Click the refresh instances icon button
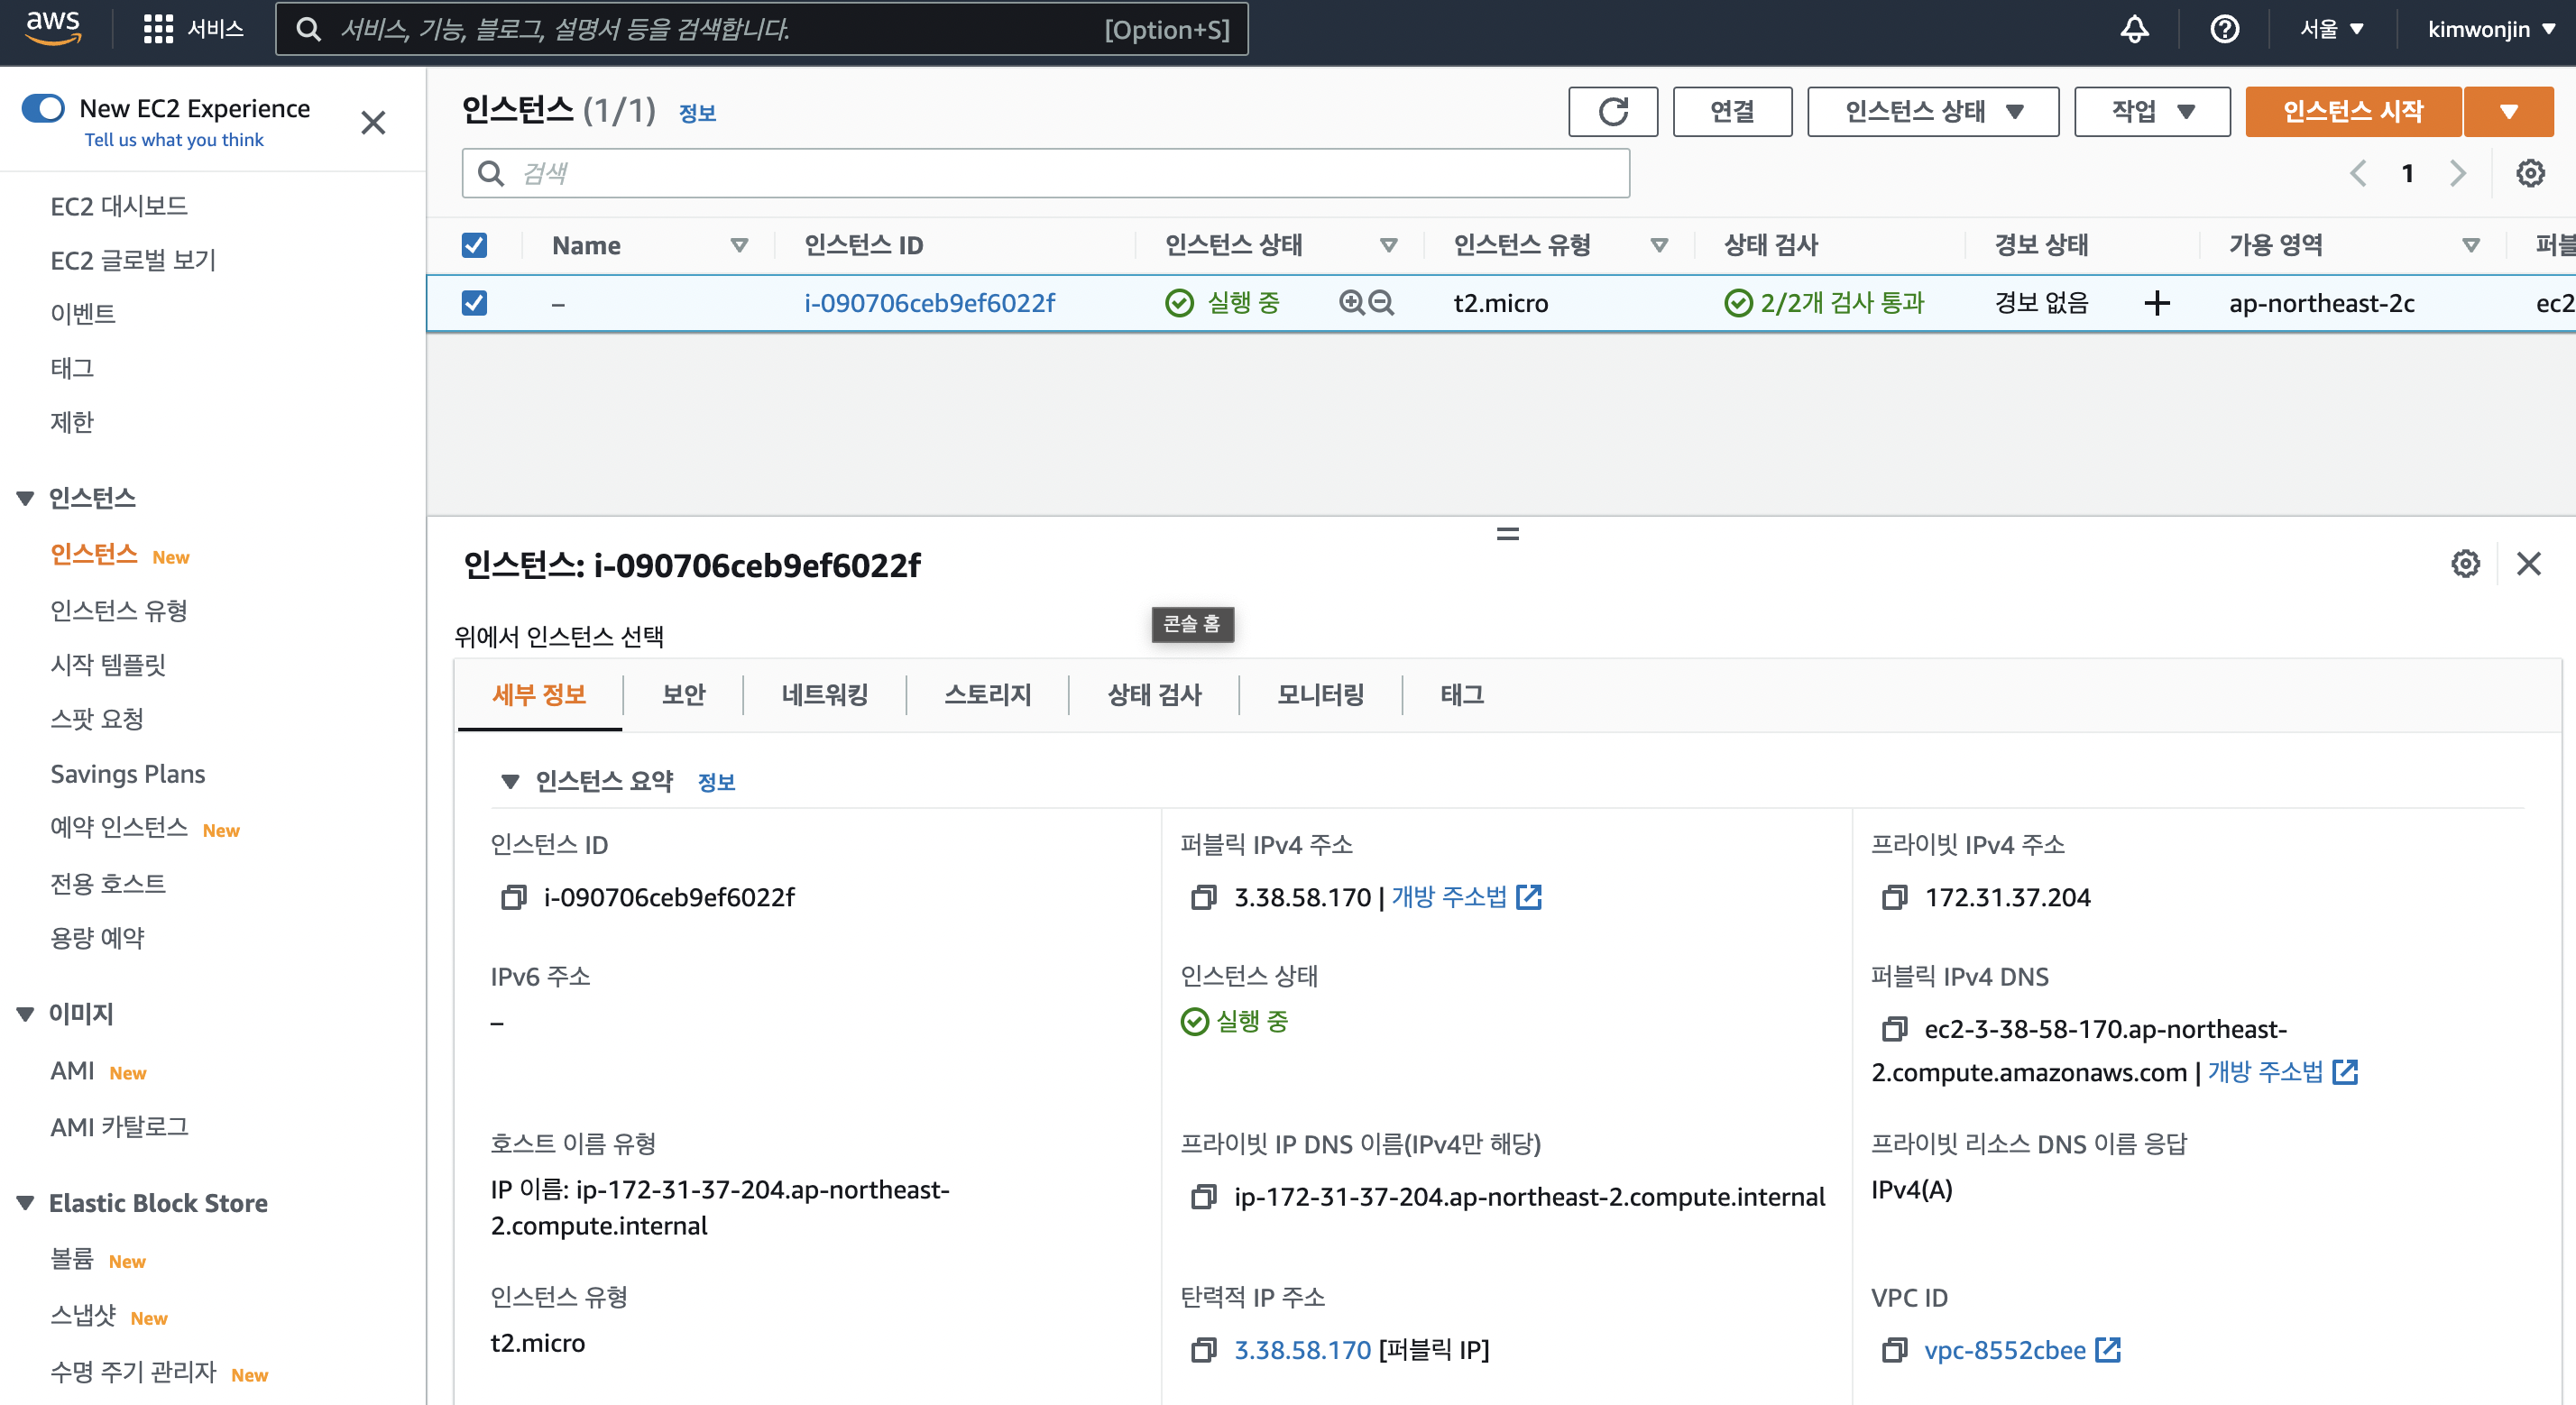This screenshot has width=2576, height=1405. pyautogui.click(x=1612, y=111)
